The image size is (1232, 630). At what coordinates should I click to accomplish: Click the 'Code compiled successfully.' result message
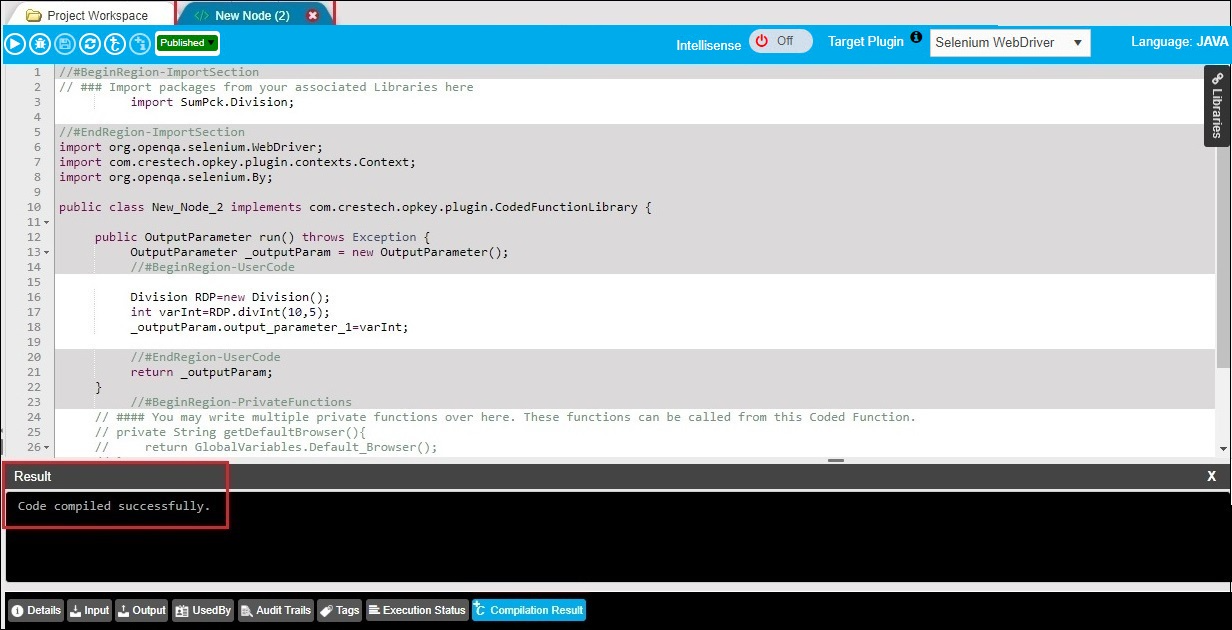point(114,506)
